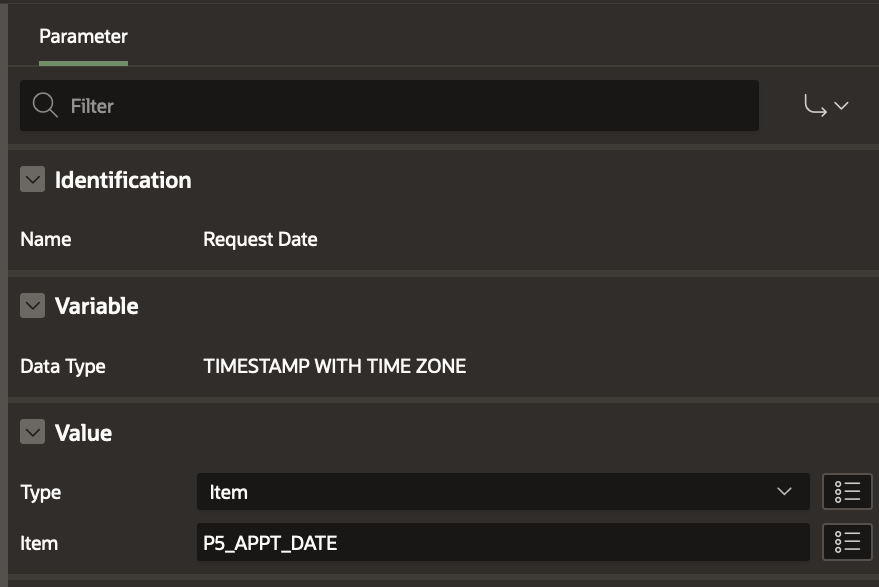
Task: Click the magnifier icon in Filter box
Action: (x=45, y=105)
